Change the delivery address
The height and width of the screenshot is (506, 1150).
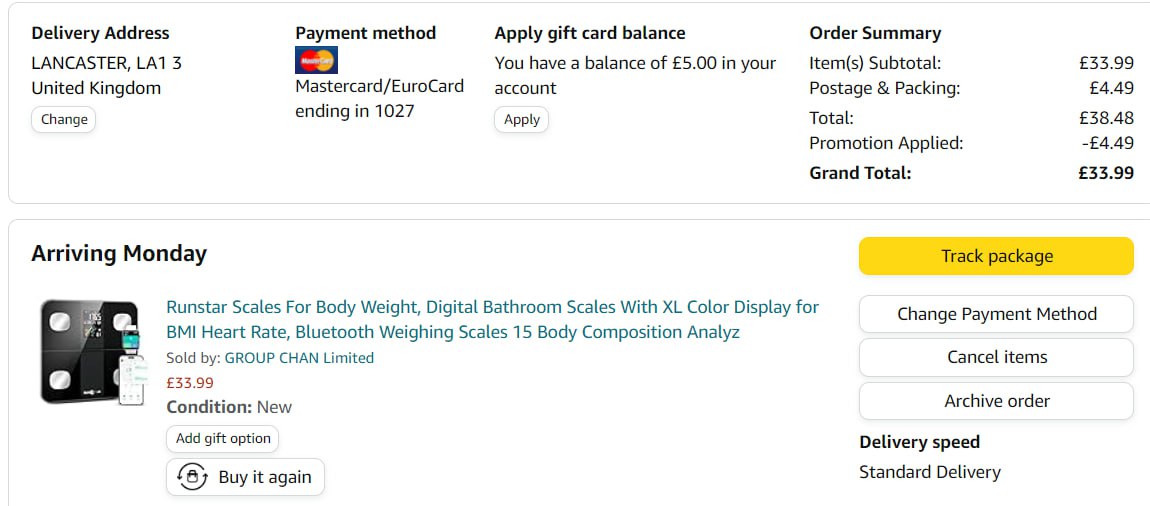[x=64, y=119]
